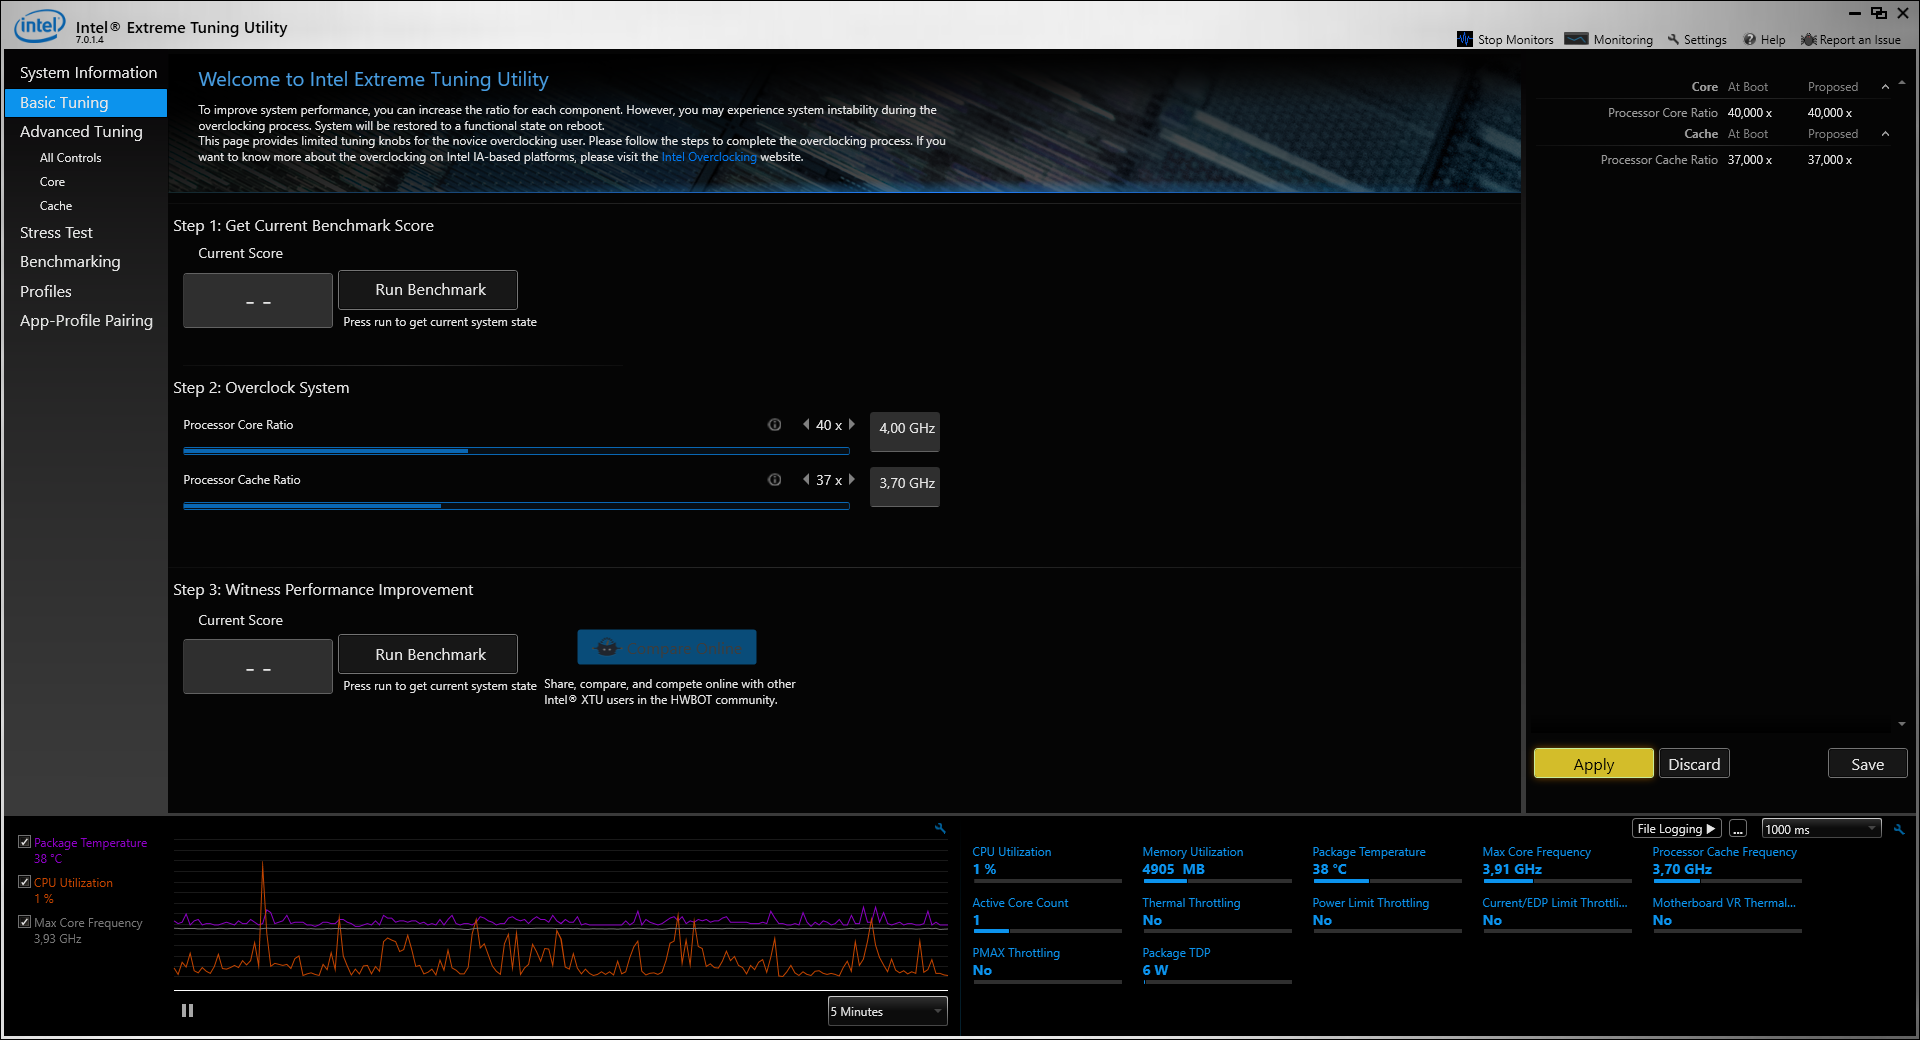Toggle the CPU Utilization checkbox
1920x1040 pixels.
point(25,882)
